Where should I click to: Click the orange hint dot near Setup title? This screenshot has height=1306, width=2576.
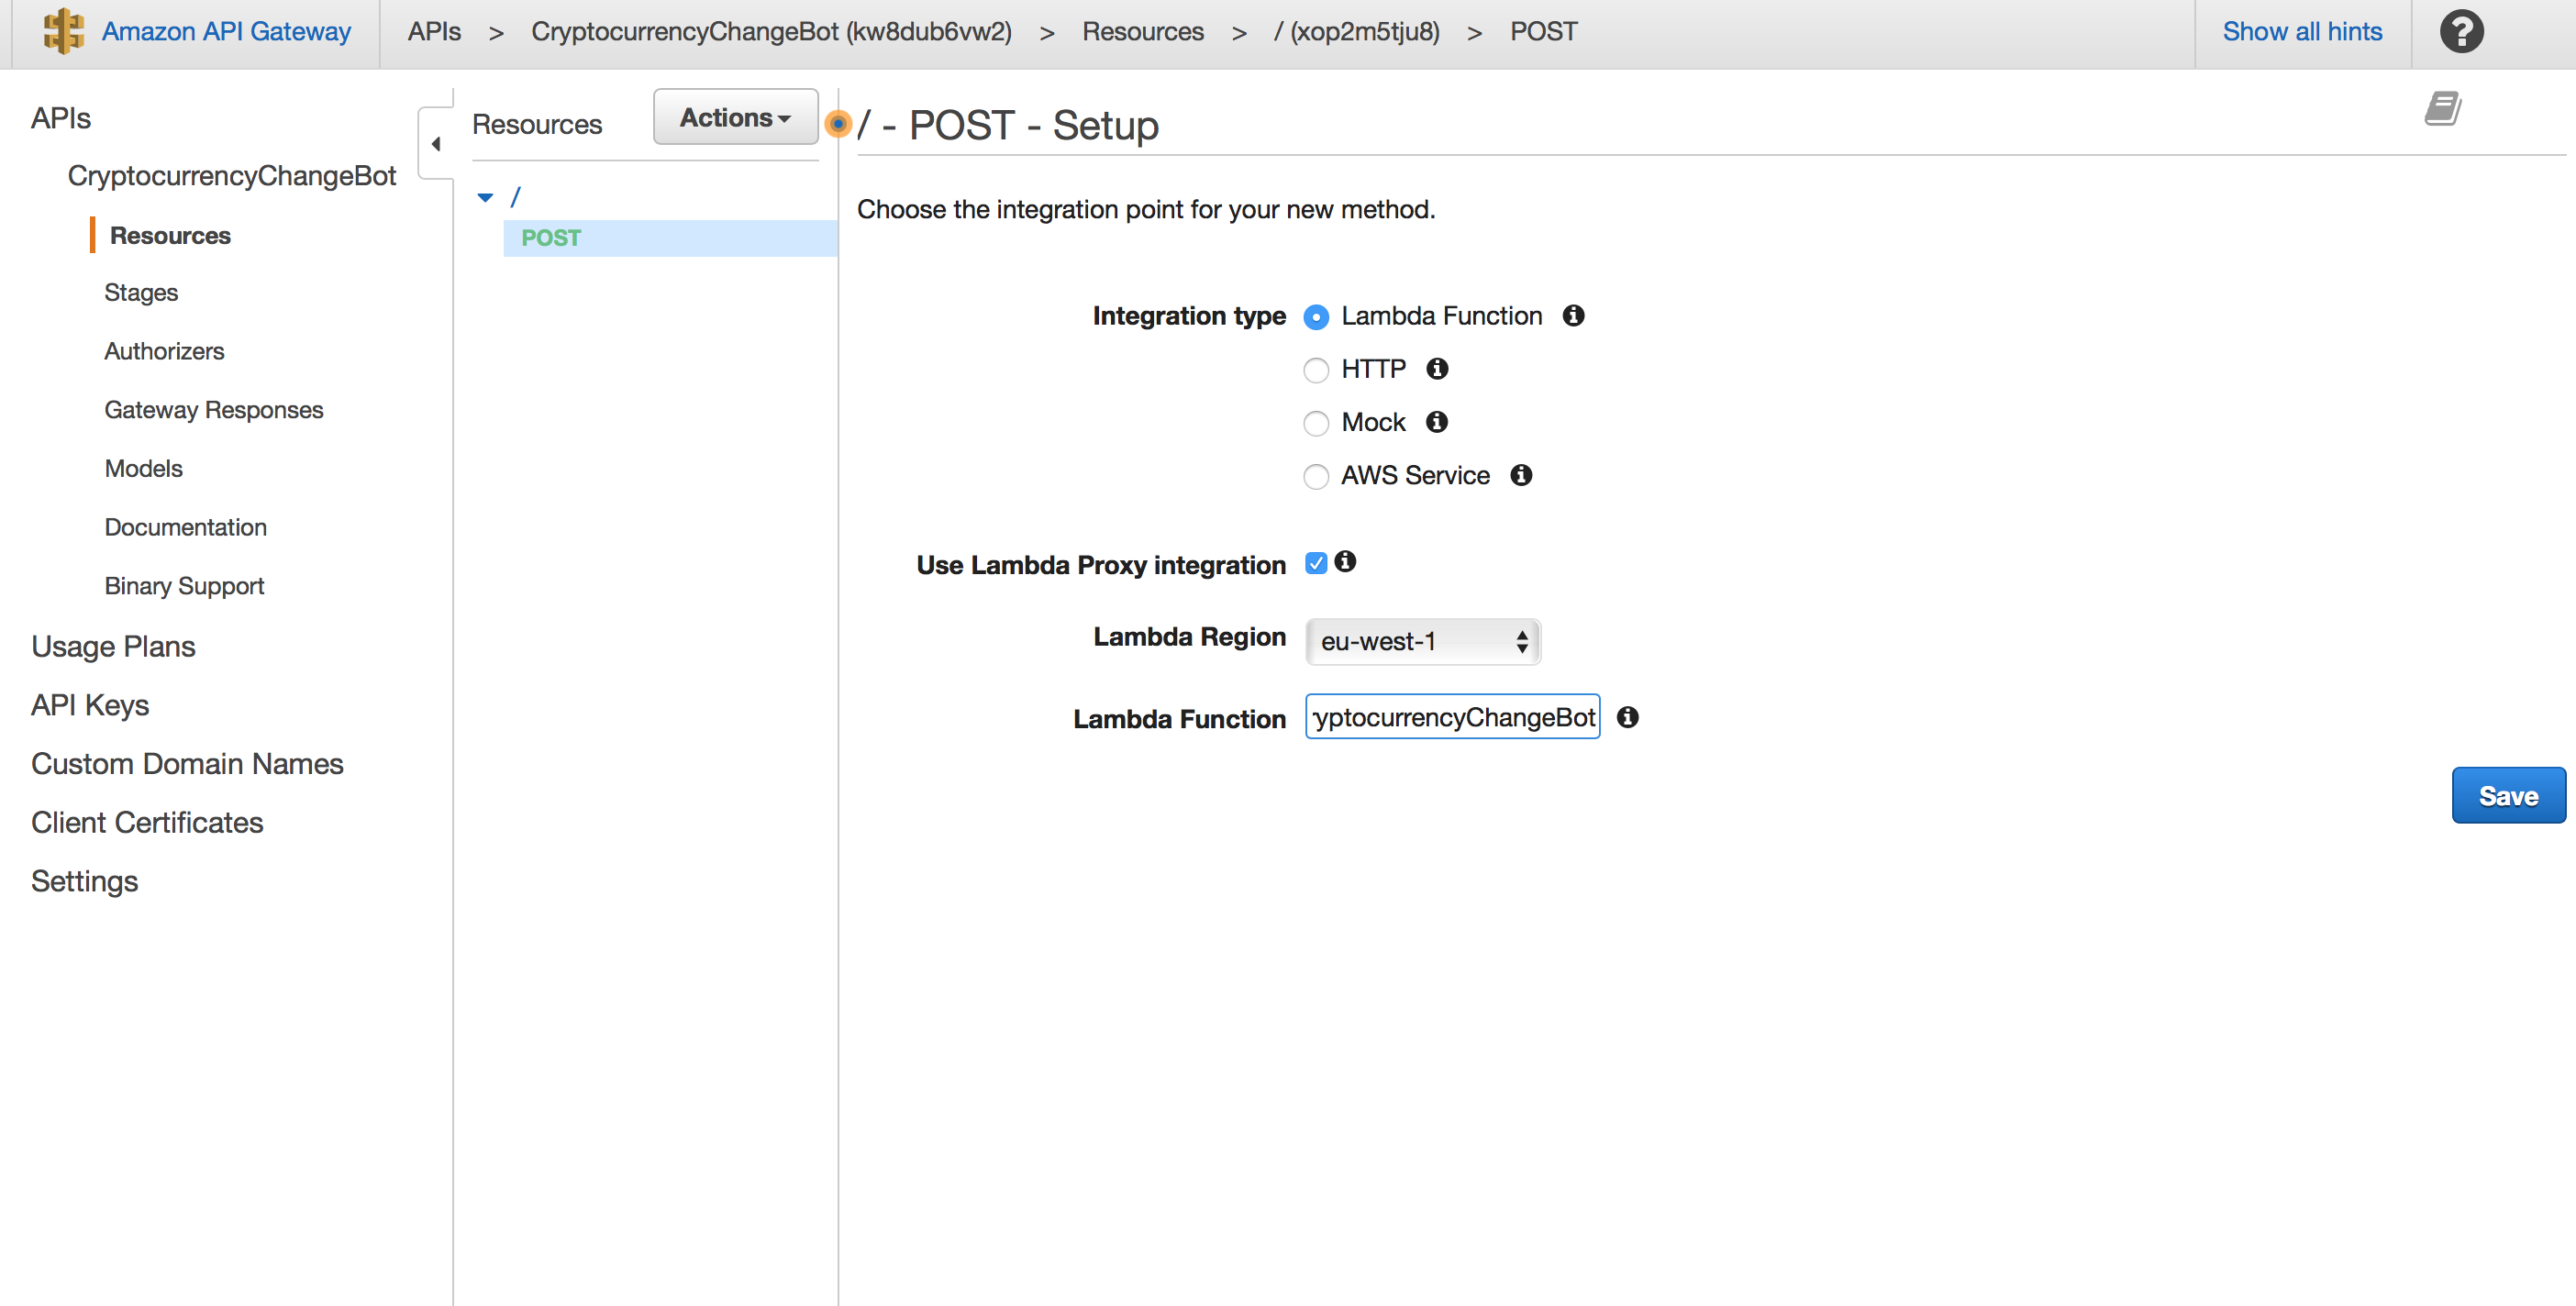click(x=838, y=124)
